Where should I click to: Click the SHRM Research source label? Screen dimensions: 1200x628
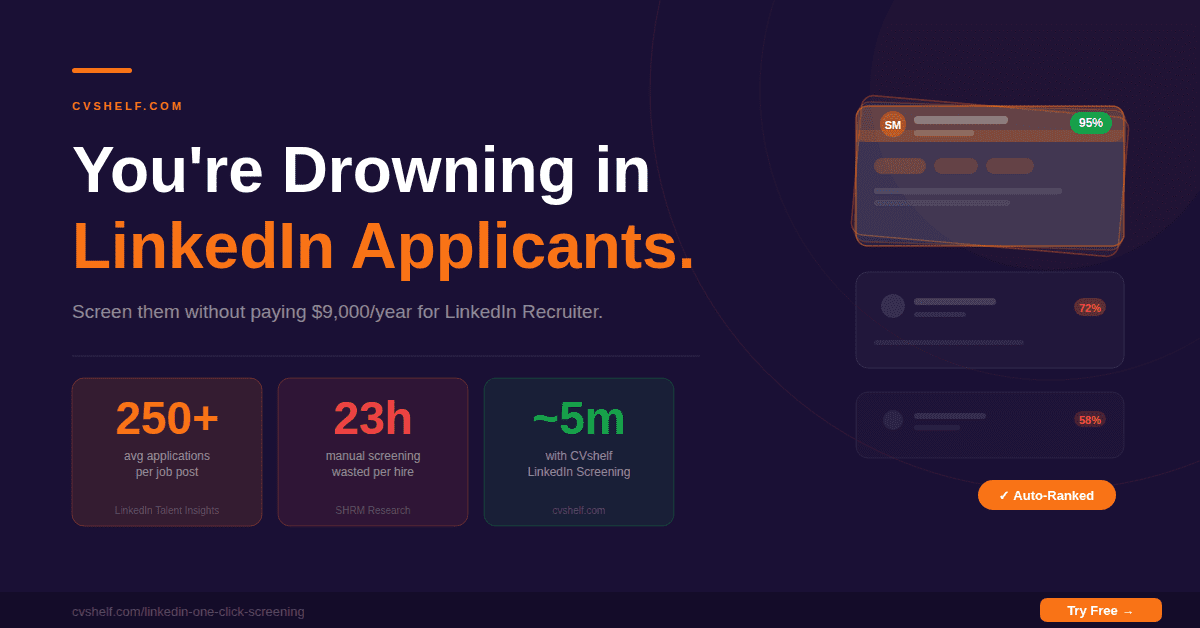[372, 509]
